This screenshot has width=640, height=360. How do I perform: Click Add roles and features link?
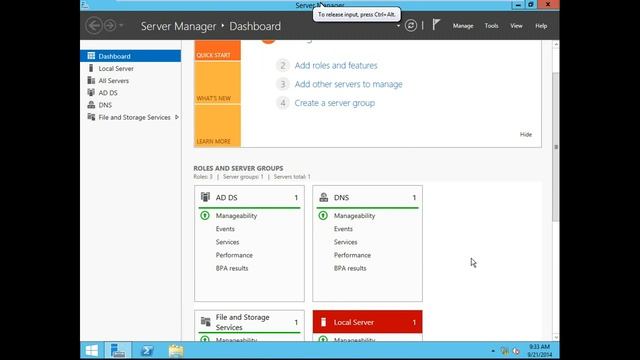(336, 65)
